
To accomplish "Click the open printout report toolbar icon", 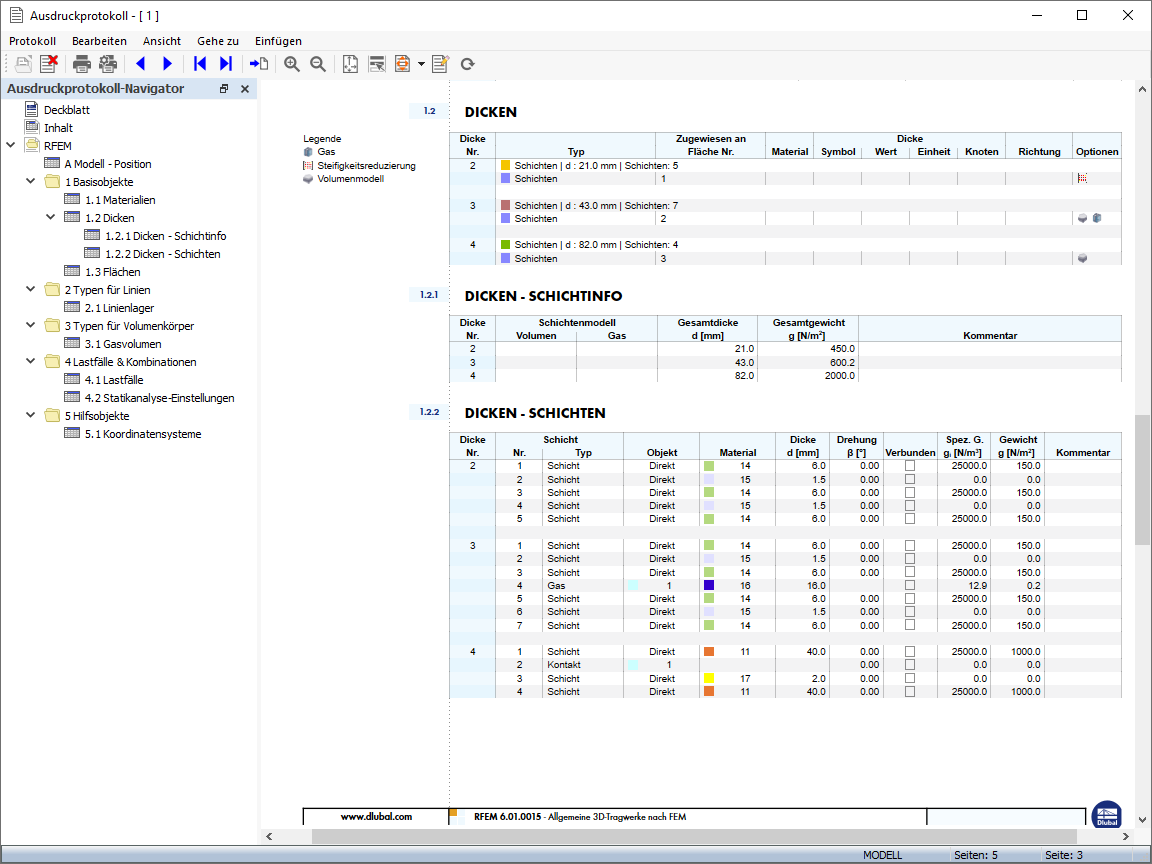I will click(x=24, y=64).
